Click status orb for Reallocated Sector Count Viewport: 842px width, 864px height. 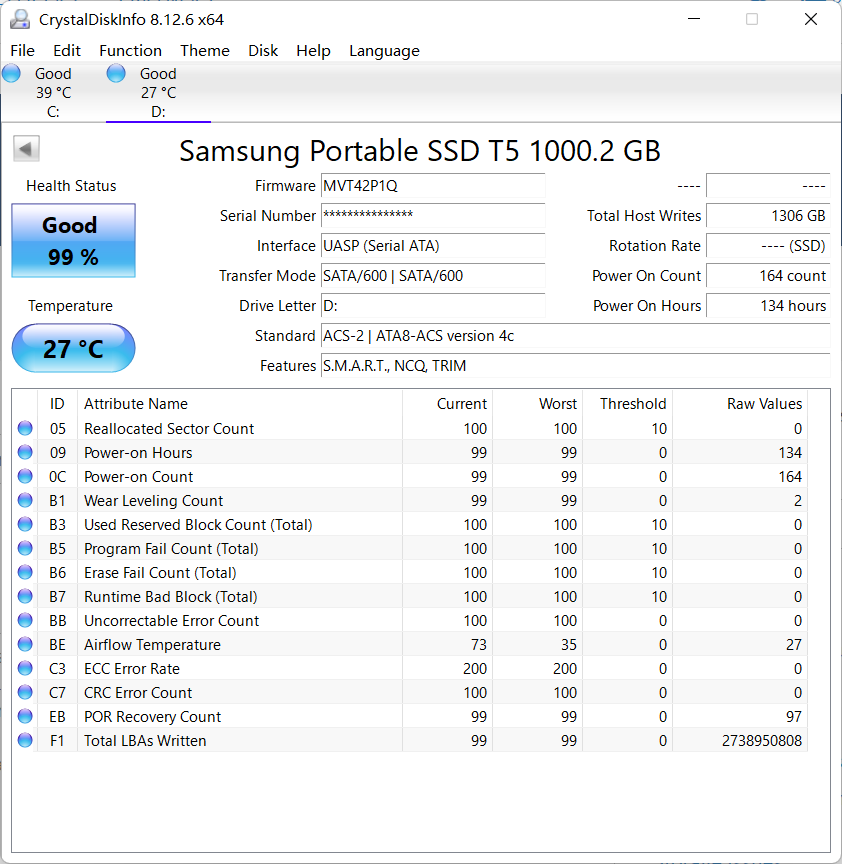point(25,429)
